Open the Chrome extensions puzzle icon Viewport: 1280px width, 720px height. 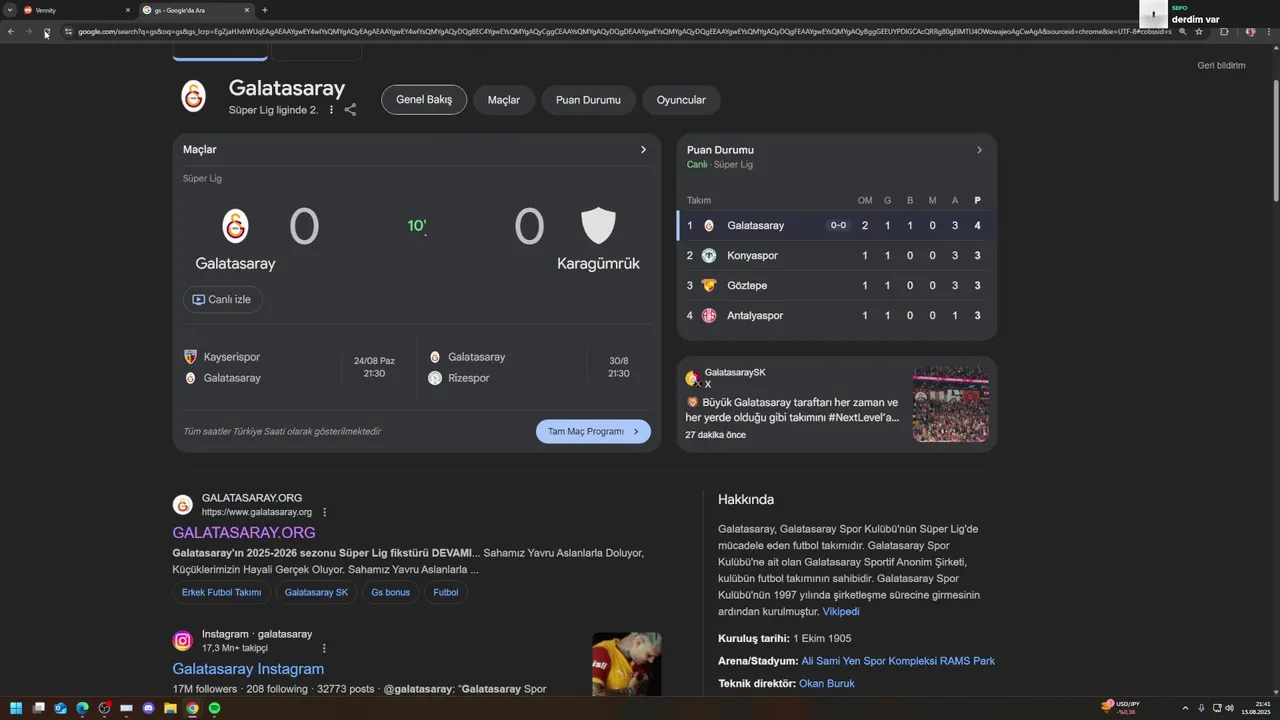coord(1224,32)
